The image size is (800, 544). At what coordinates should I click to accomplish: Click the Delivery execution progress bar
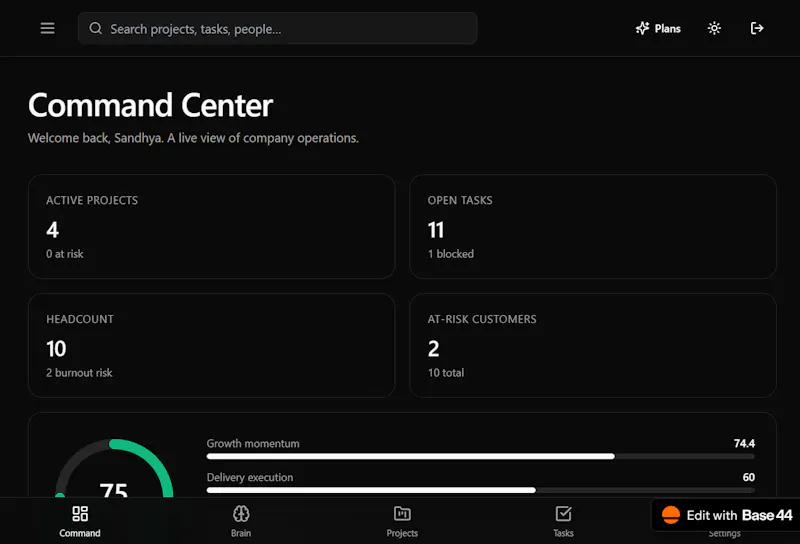click(481, 490)
